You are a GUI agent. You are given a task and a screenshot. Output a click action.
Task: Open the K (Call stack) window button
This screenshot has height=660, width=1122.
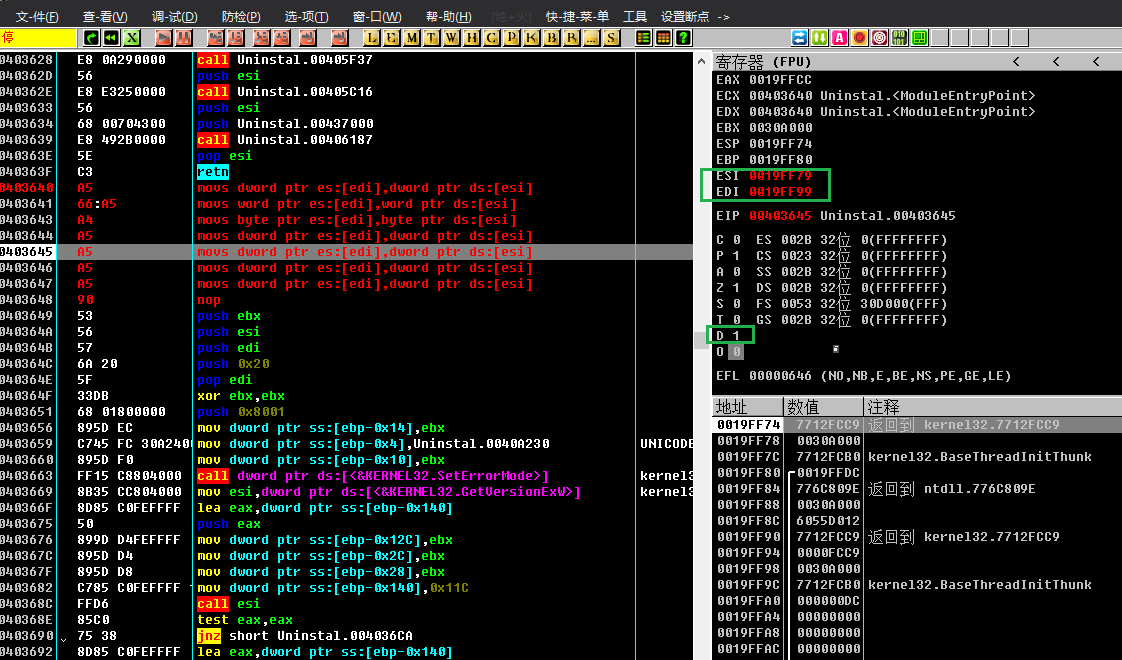click(532, 38)
